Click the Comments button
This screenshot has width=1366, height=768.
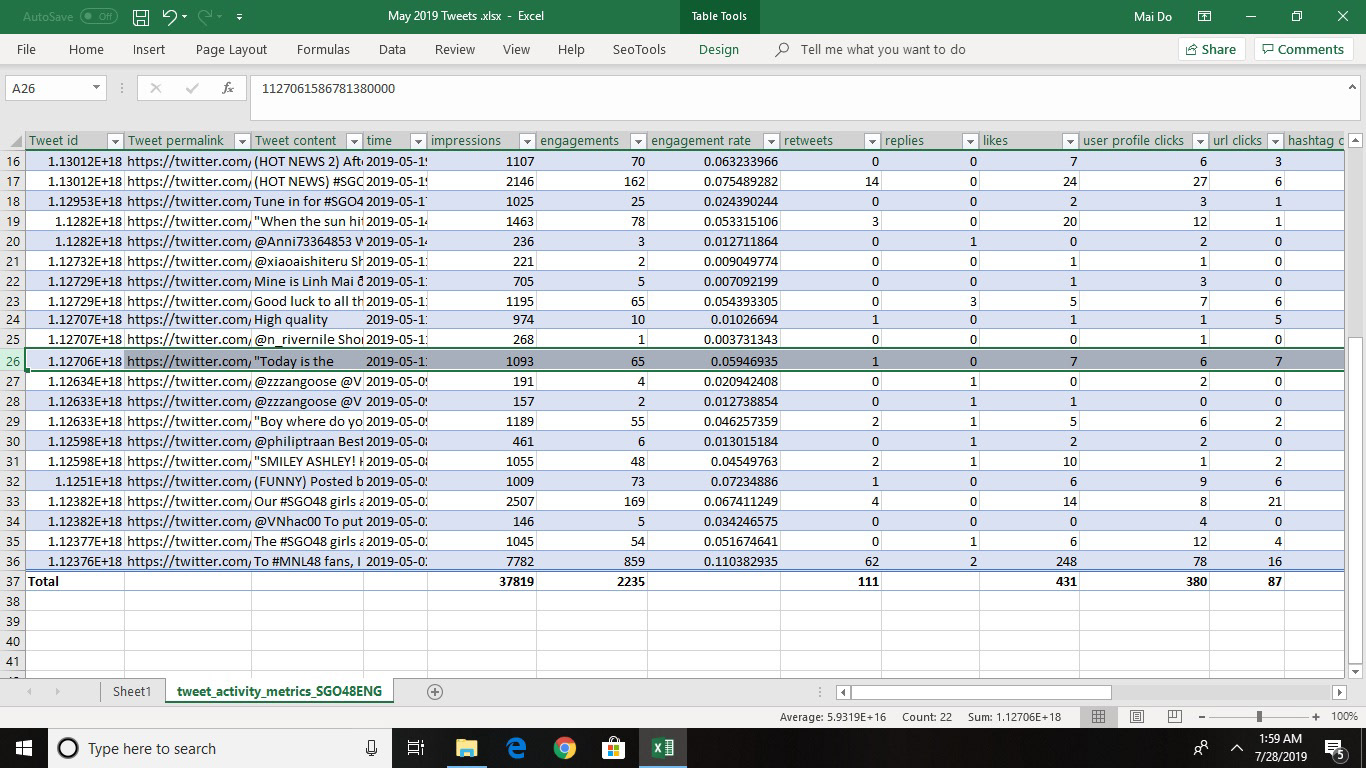1303,49
